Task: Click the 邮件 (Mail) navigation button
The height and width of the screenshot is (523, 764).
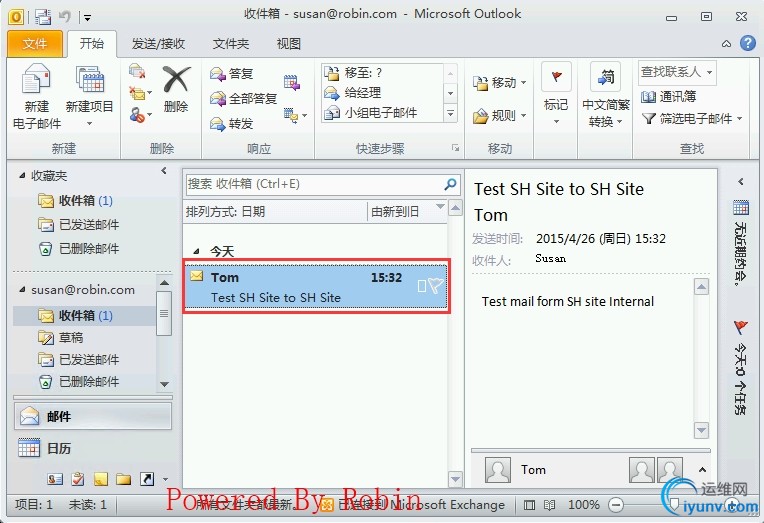Action: click(x=93, y=416)
